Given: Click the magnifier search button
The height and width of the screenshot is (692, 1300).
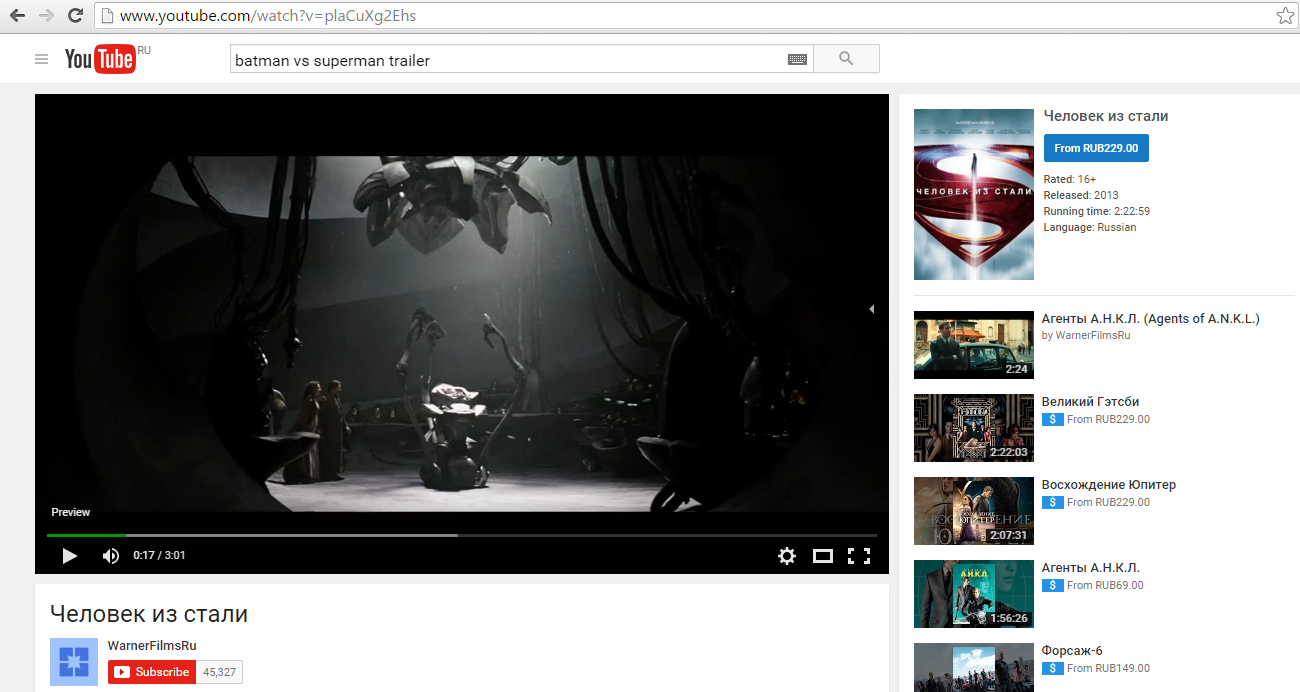Looking at the screenshot, I should 846,59.
